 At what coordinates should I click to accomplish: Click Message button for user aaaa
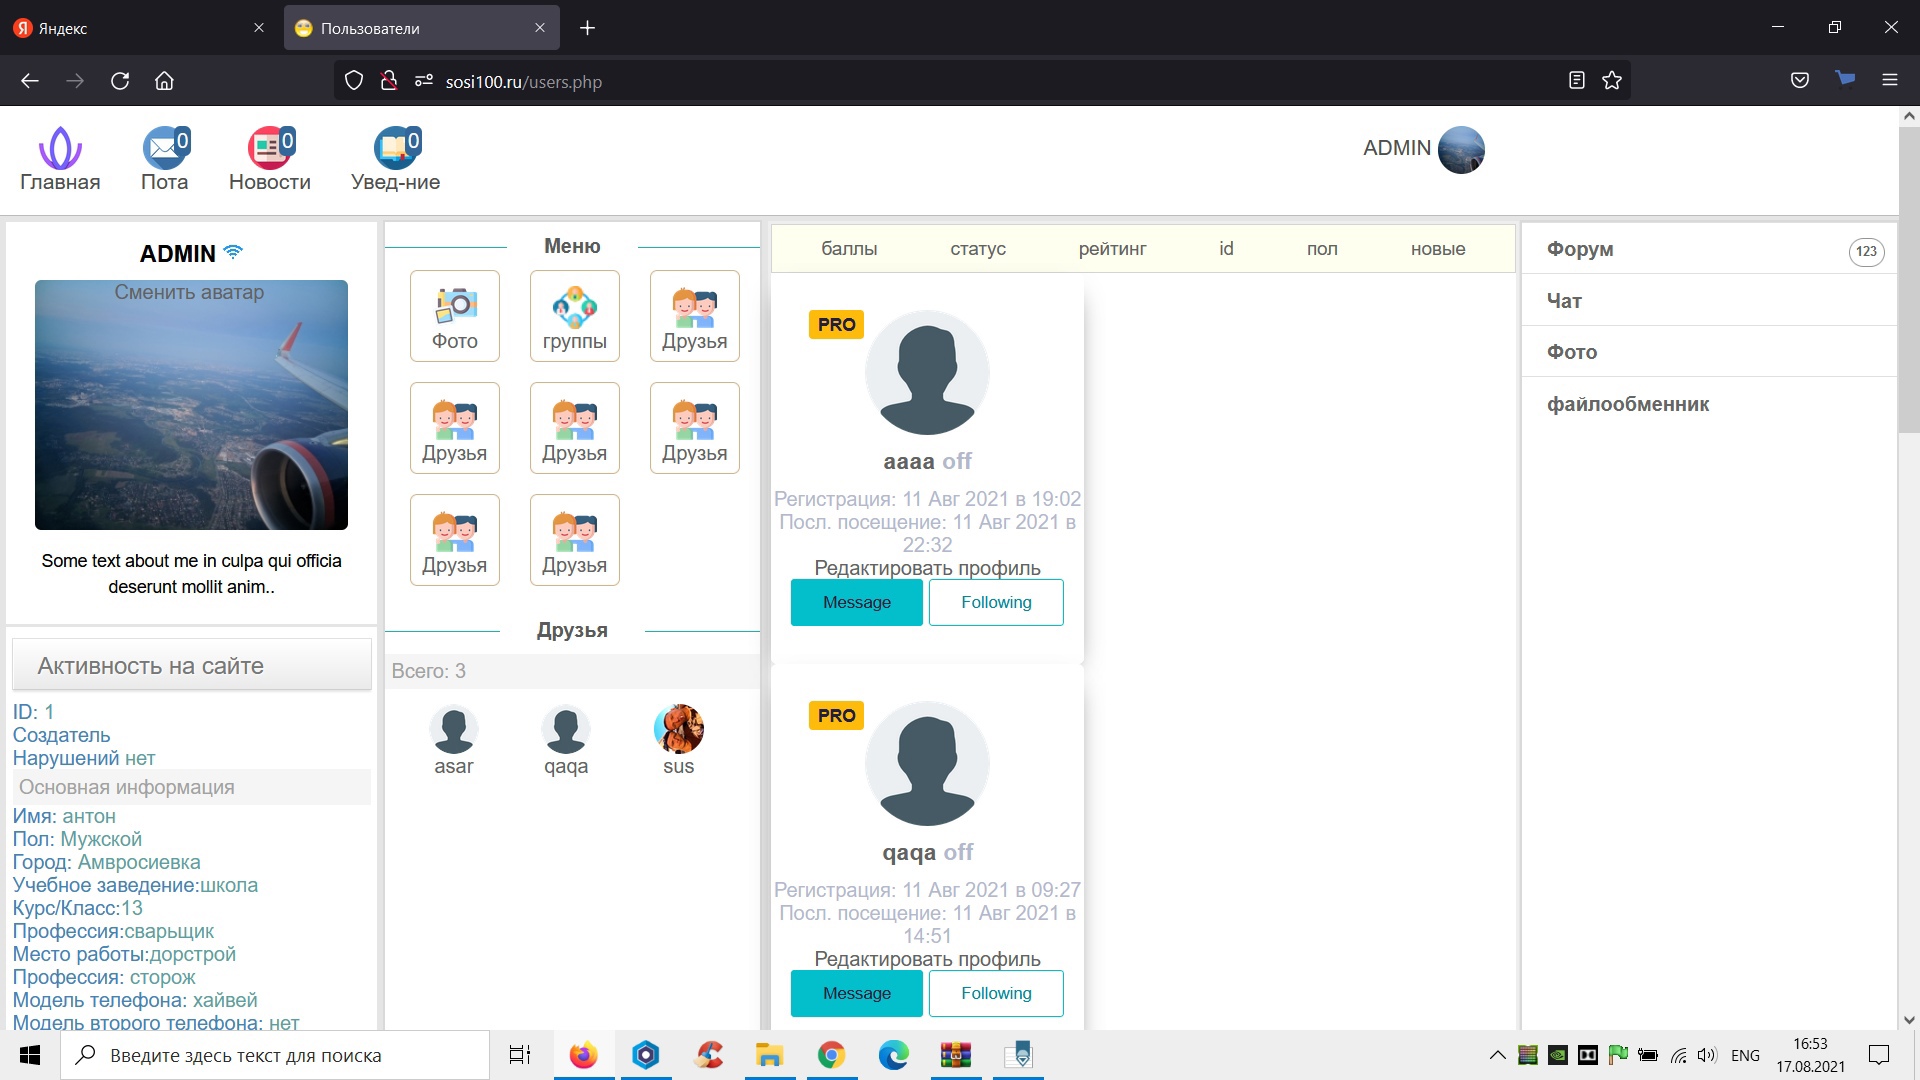point(856,602)
